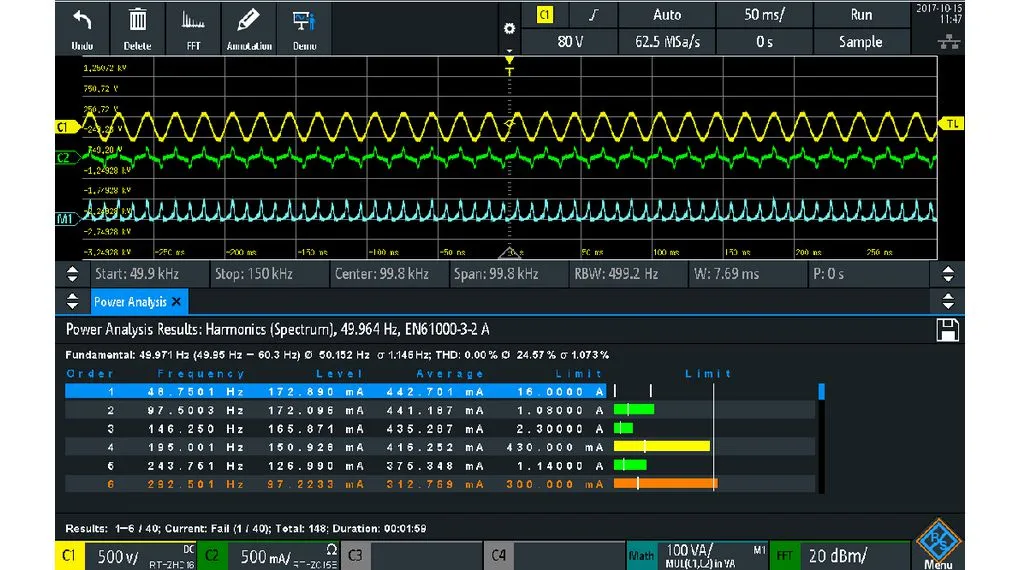The height and width of the screenshot is (570, 1020).
Task: Click the harmonics table scrollbar handle
Action: (x=821, y=392)
